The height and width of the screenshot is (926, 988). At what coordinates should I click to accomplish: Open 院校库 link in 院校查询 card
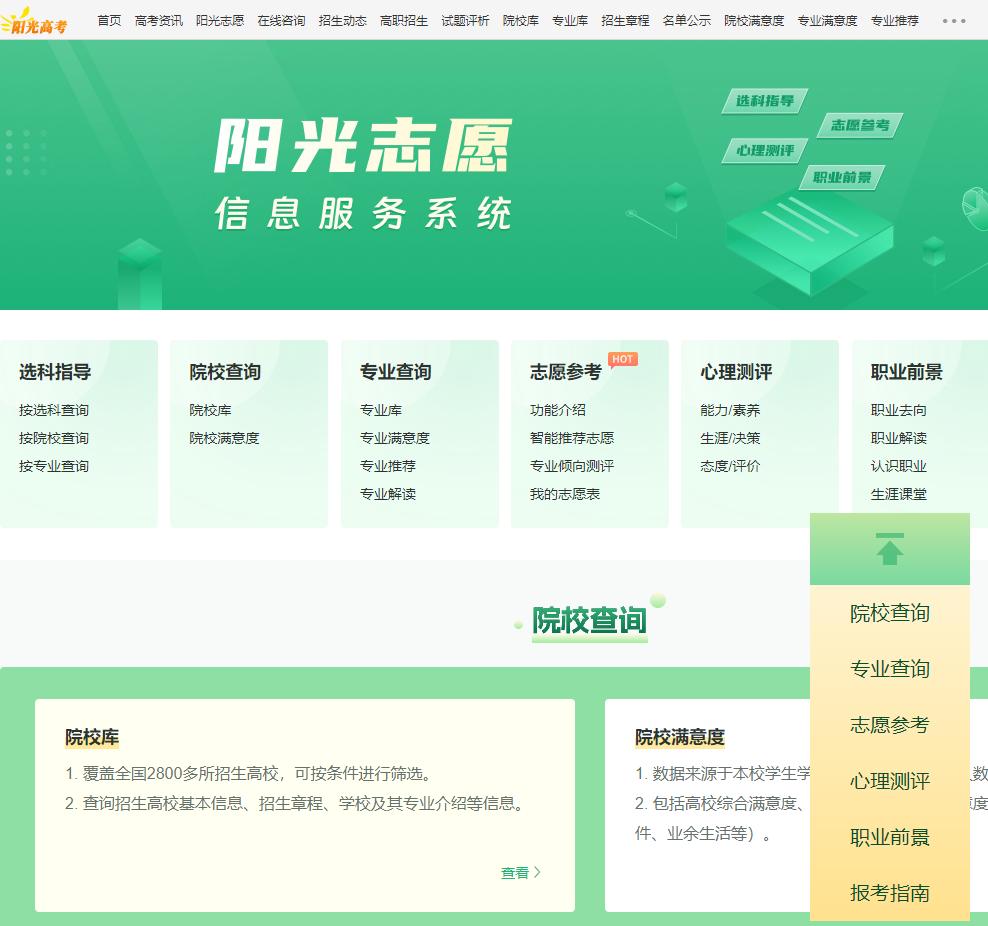pos(210,410)
